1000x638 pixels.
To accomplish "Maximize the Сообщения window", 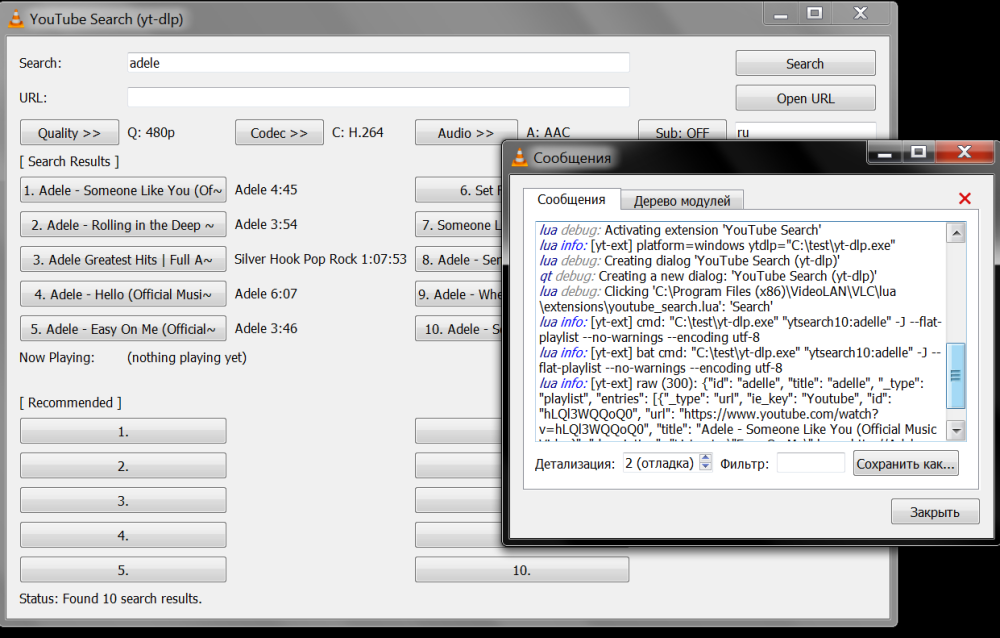I will pos(918,152).
